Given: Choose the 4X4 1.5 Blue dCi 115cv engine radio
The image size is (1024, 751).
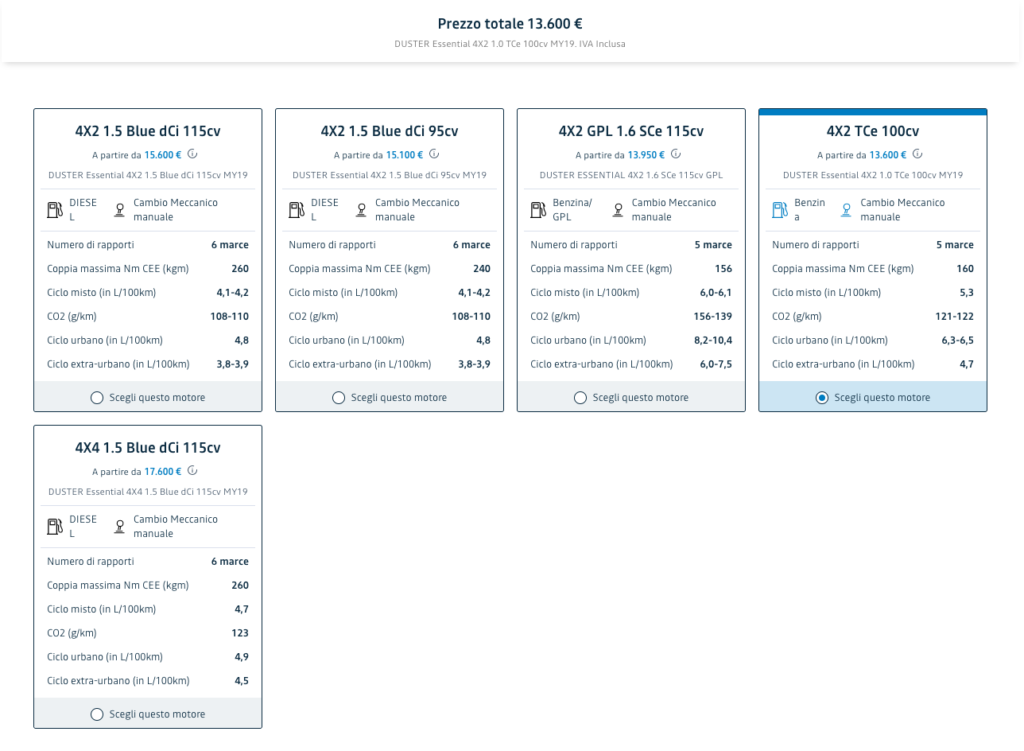Looking at the screenshot, I should tap(97, 714).
